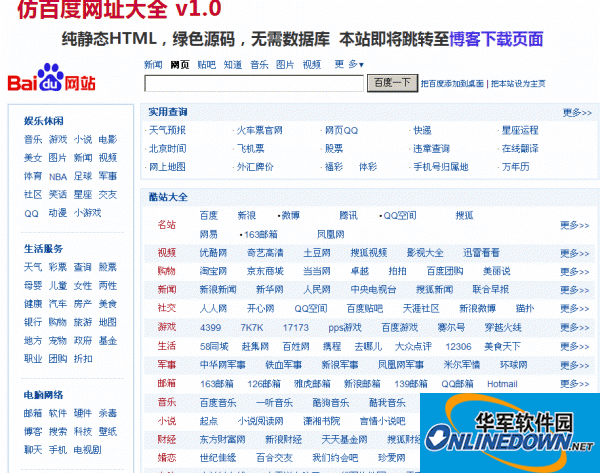
Task: Open 12306 link
Action: coord(458,347)
